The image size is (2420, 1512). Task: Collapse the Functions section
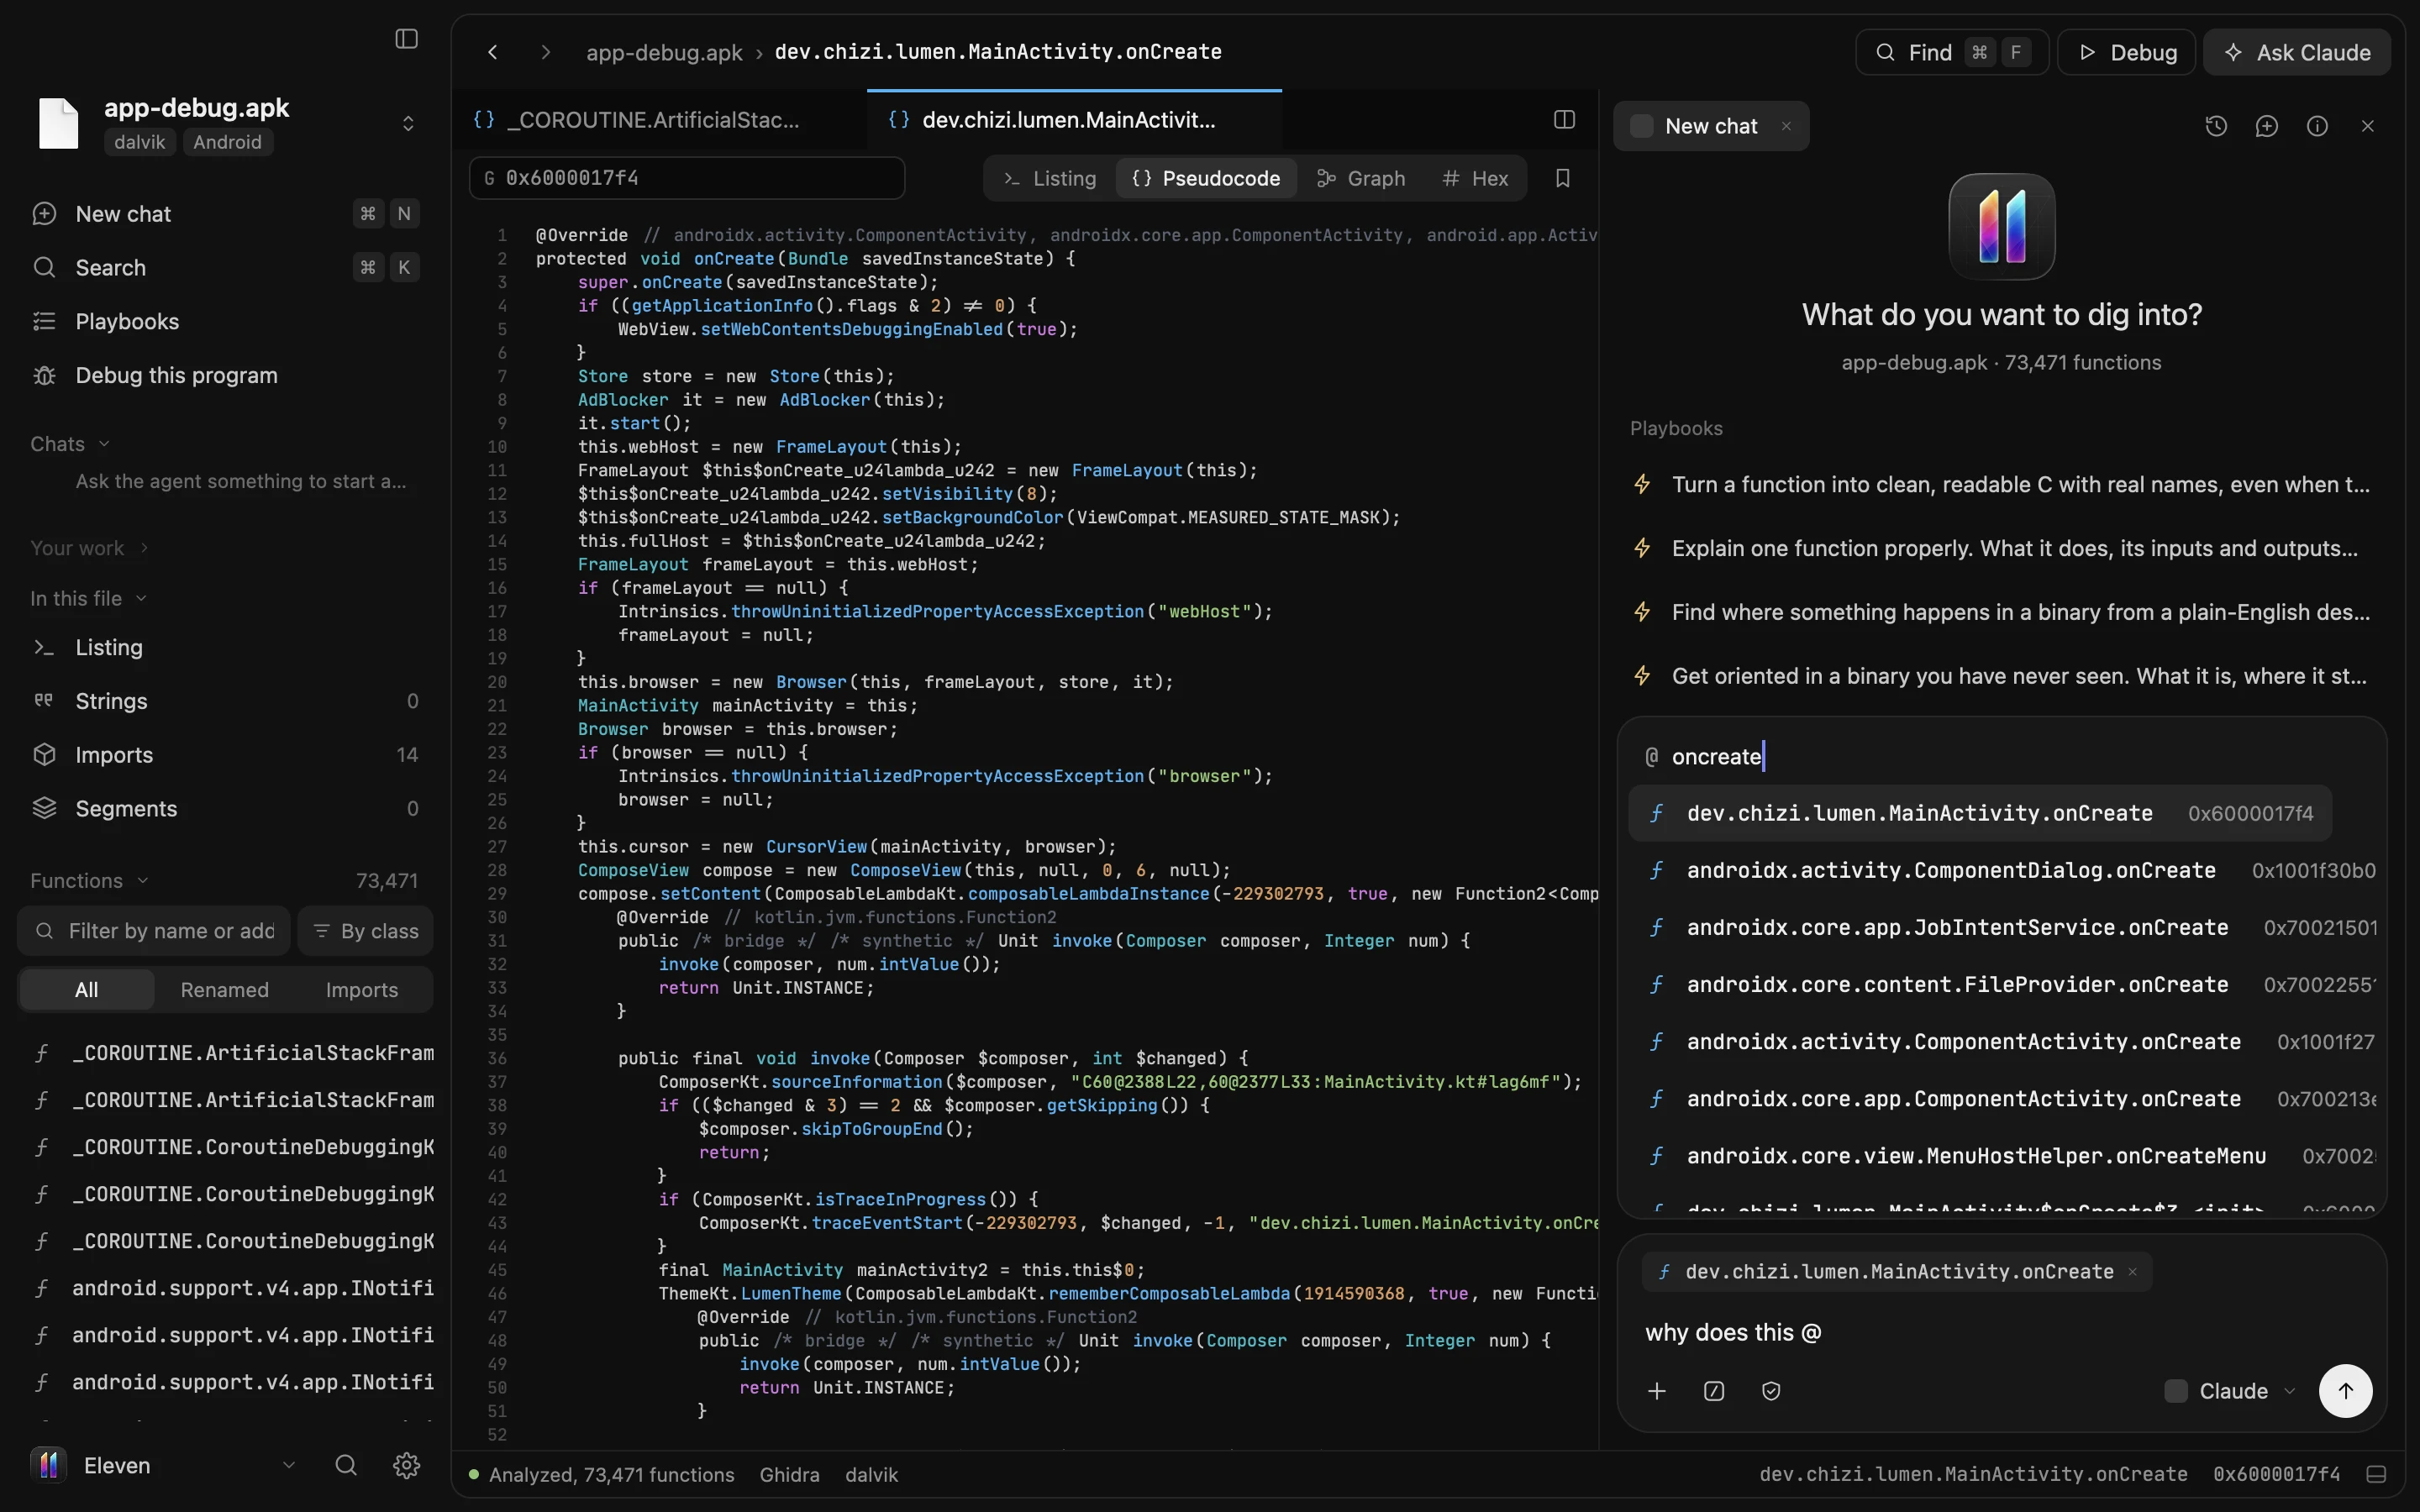tap(89, 881)
